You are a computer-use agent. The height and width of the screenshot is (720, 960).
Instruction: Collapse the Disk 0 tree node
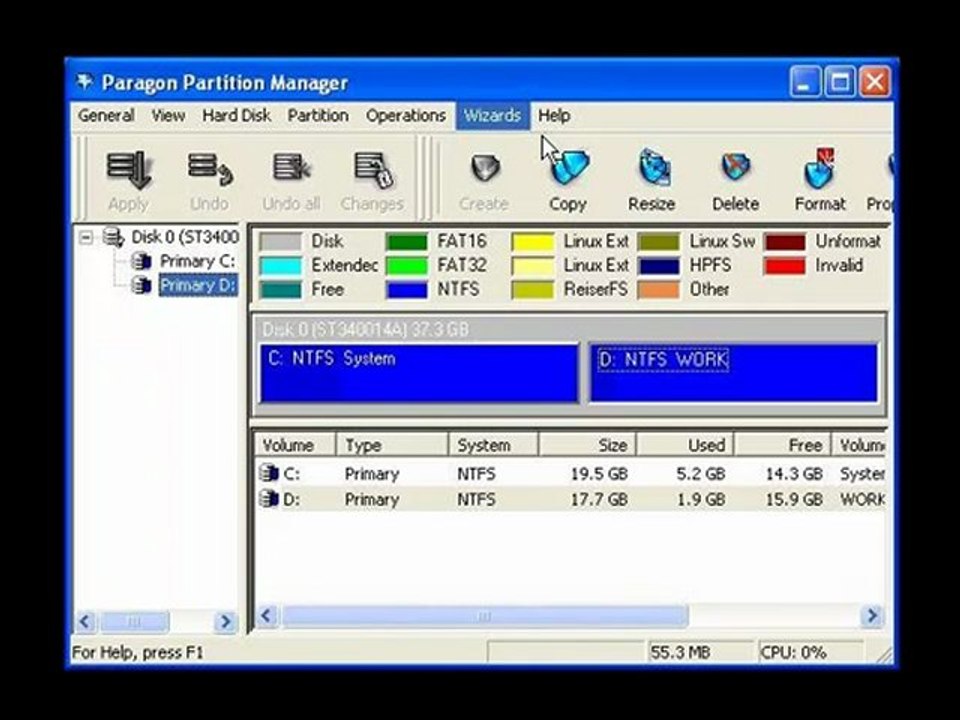(87, 238)
